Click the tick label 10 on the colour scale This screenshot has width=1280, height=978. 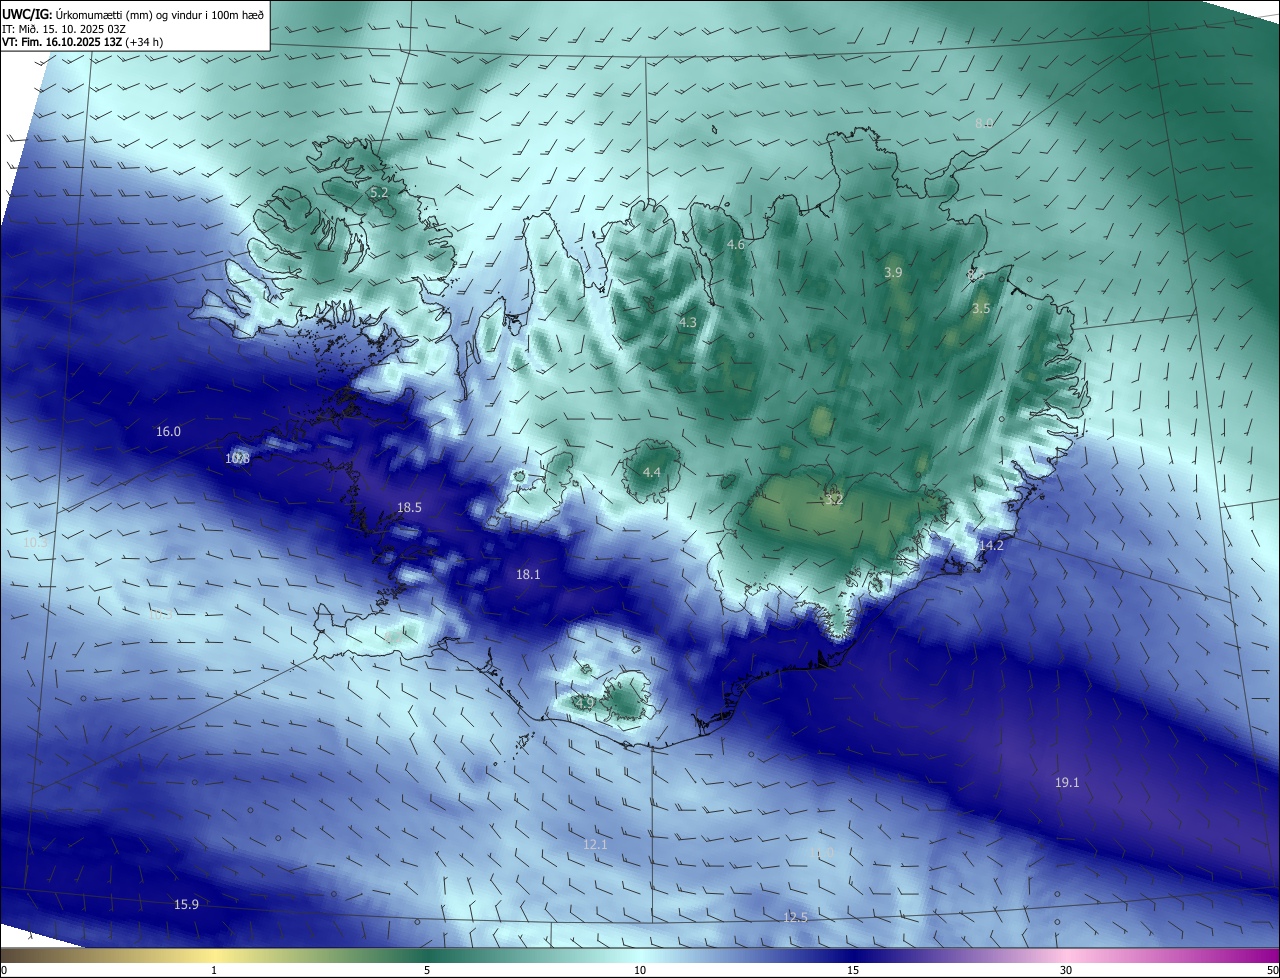pos(640,970)
